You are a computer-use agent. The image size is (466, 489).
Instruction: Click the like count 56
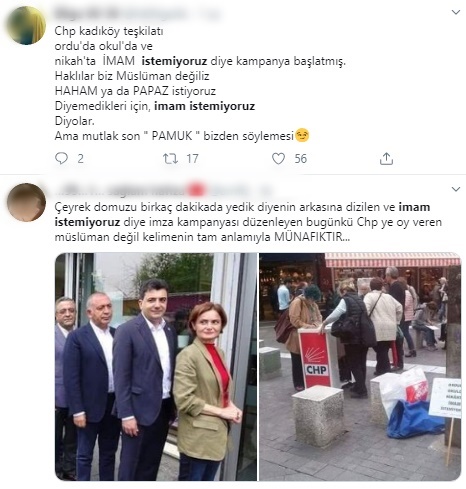[x=300, y=159]
